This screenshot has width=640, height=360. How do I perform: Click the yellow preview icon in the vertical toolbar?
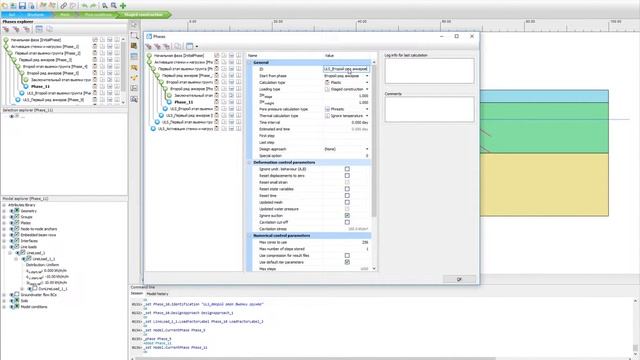pos(134,67)
